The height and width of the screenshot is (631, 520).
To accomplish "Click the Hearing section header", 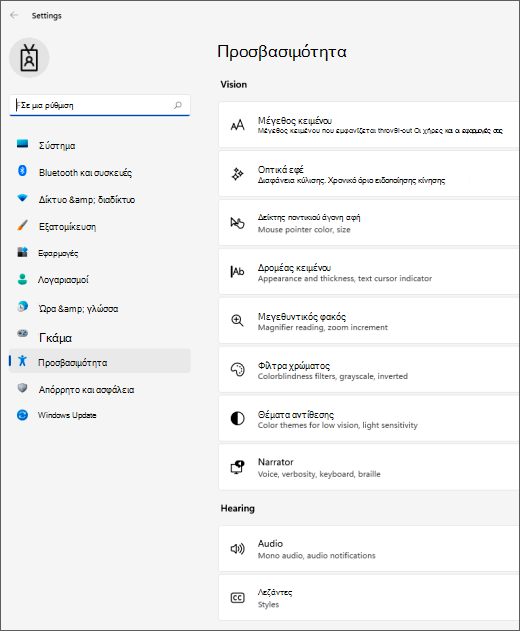I will coord(237,508).
